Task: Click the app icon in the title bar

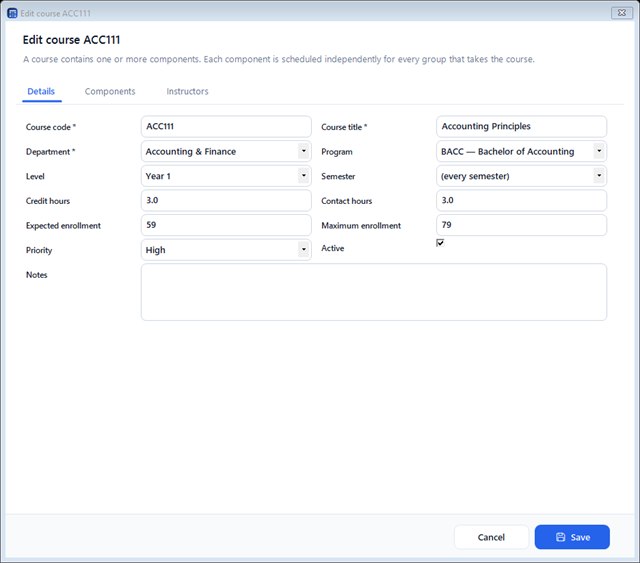Action: [12, 13]
